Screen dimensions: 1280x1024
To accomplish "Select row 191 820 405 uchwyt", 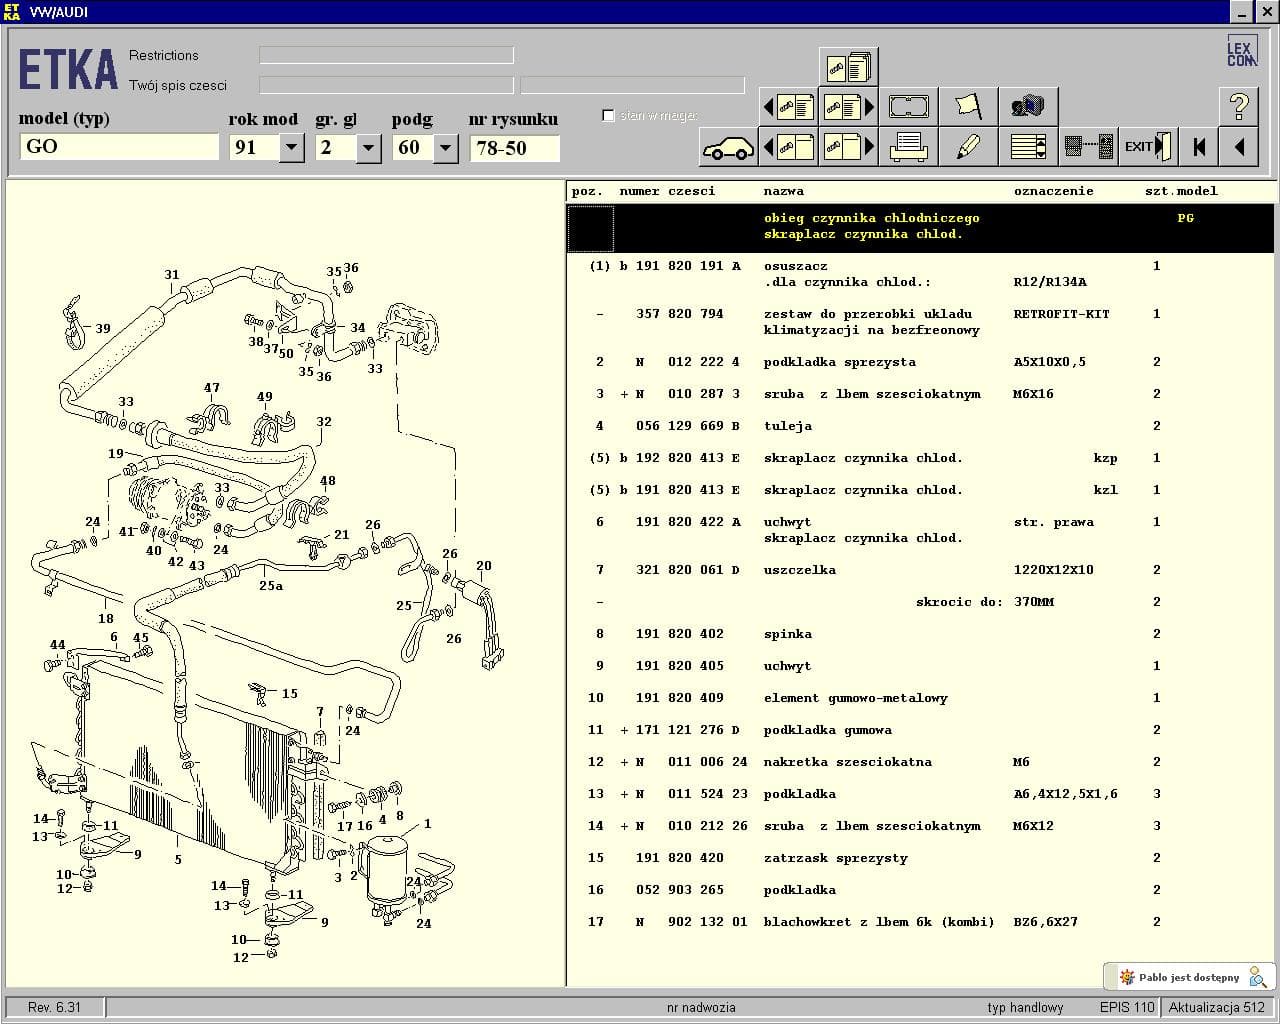I will coord(920,666).
